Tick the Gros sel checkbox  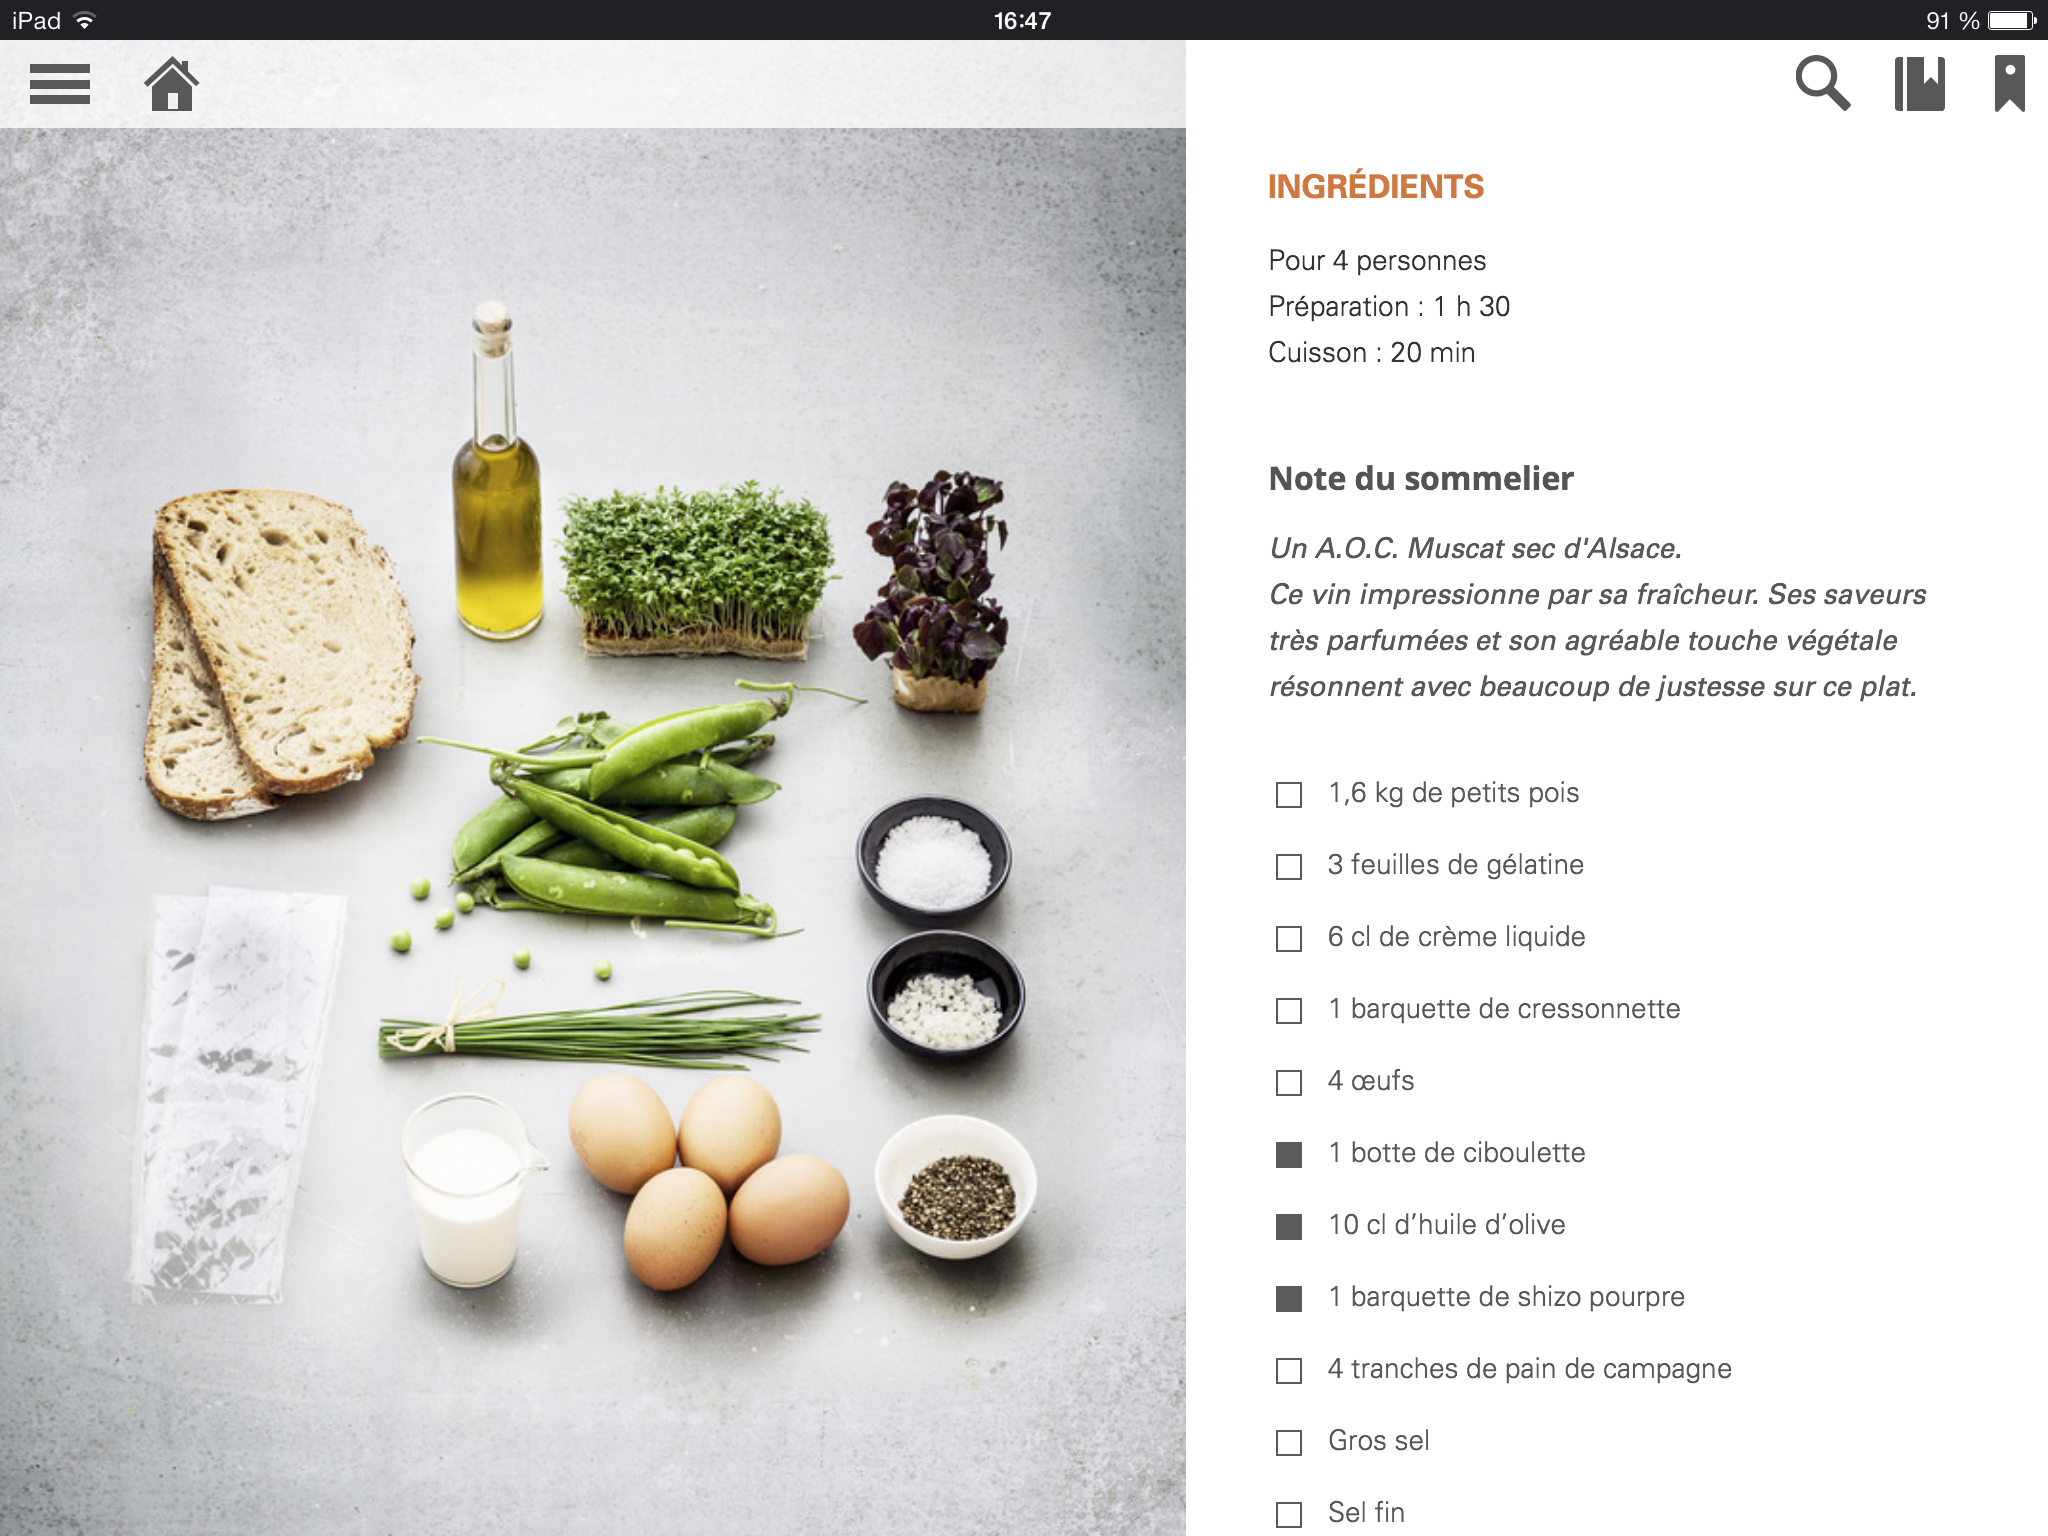pyautogui.click(x=1289, y=1443)
